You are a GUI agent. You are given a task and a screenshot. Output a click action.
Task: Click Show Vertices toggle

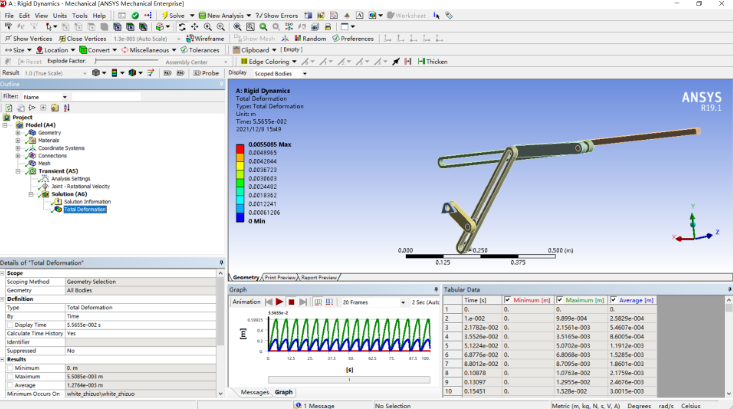pos(28,38)
